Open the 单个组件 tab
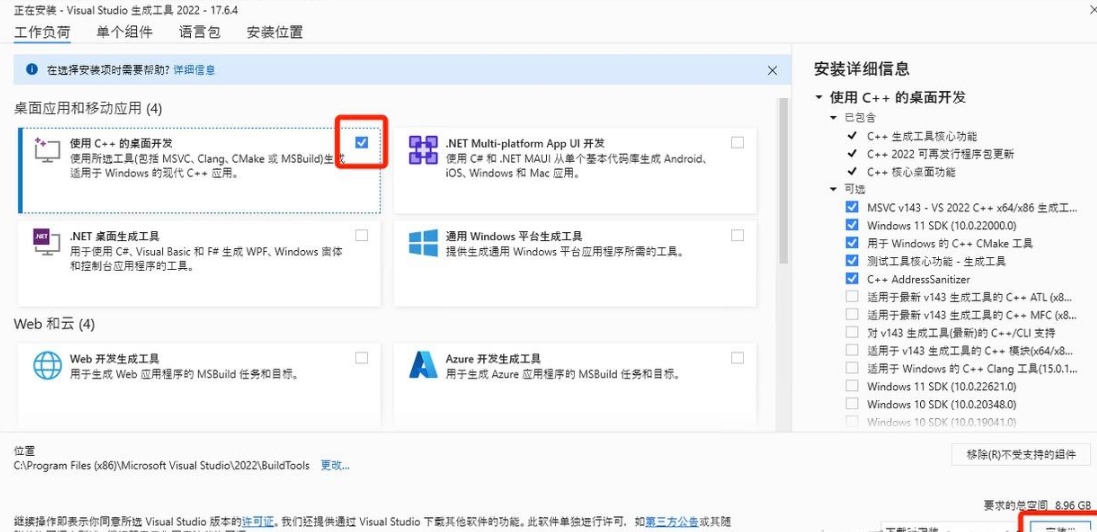The image size is (1097, 532). pyautogui.click(x=125, y=32)
